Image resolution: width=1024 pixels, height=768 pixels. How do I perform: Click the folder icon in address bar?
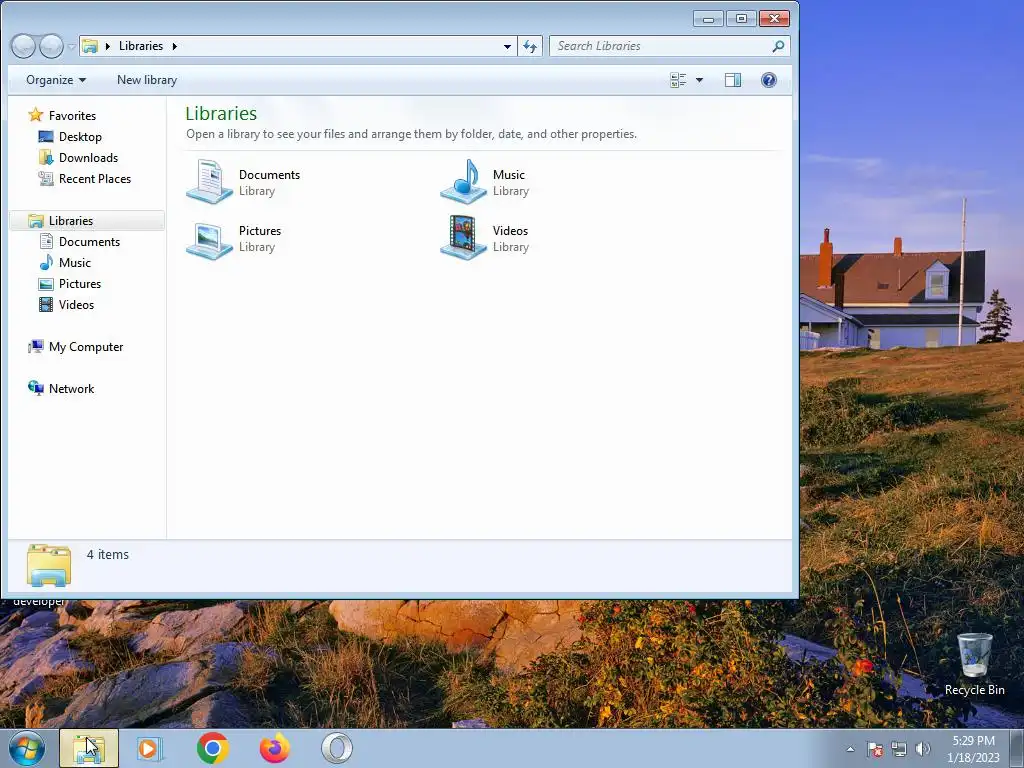(x=90, y=46)
